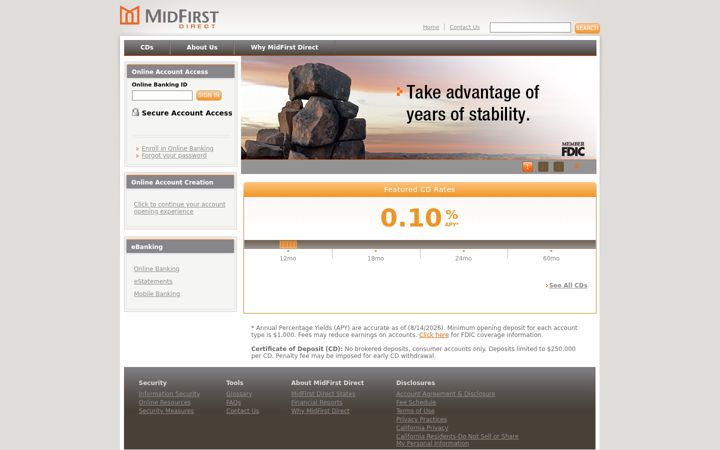Click the eBanking panel header
Image resolution: width=720 pixels, height=450 pixels.
pos(180,247)
